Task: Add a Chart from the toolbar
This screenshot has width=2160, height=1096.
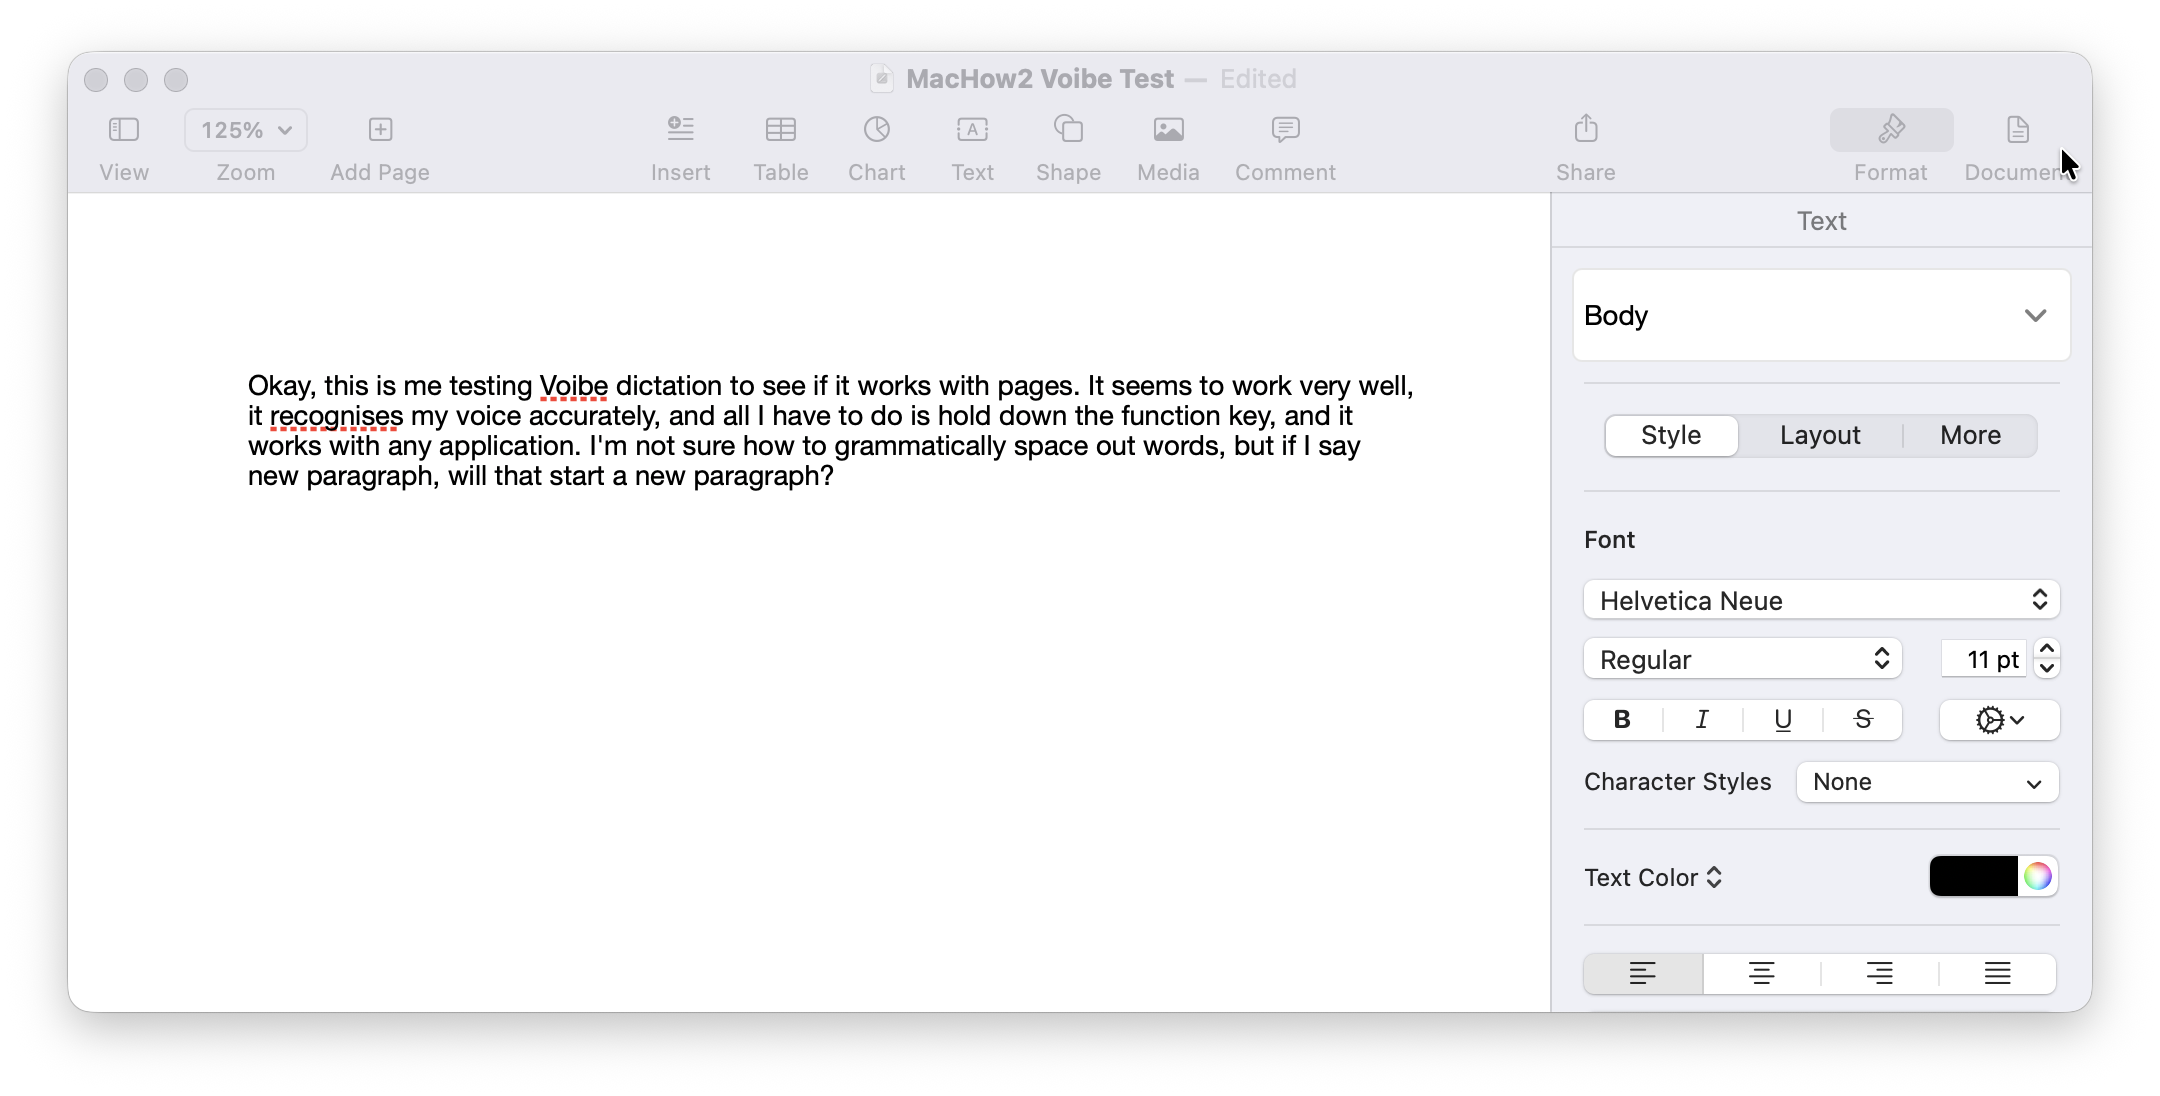Action: tap(877, 130)
